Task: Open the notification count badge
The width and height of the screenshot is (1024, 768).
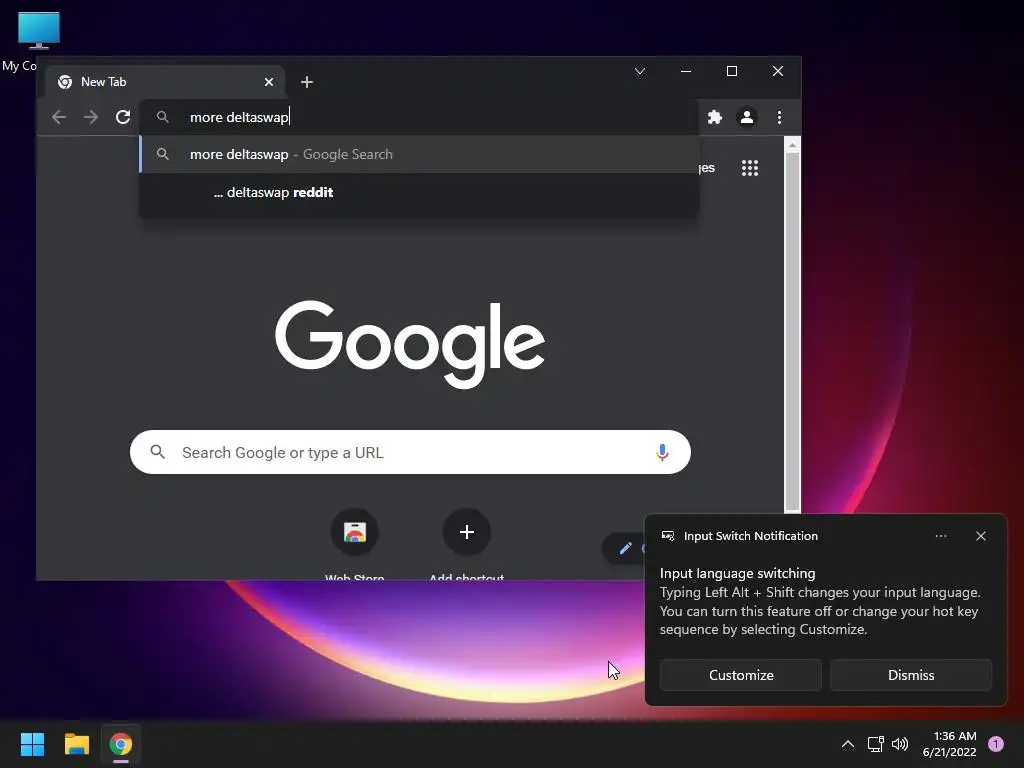Action: [996, 744]
